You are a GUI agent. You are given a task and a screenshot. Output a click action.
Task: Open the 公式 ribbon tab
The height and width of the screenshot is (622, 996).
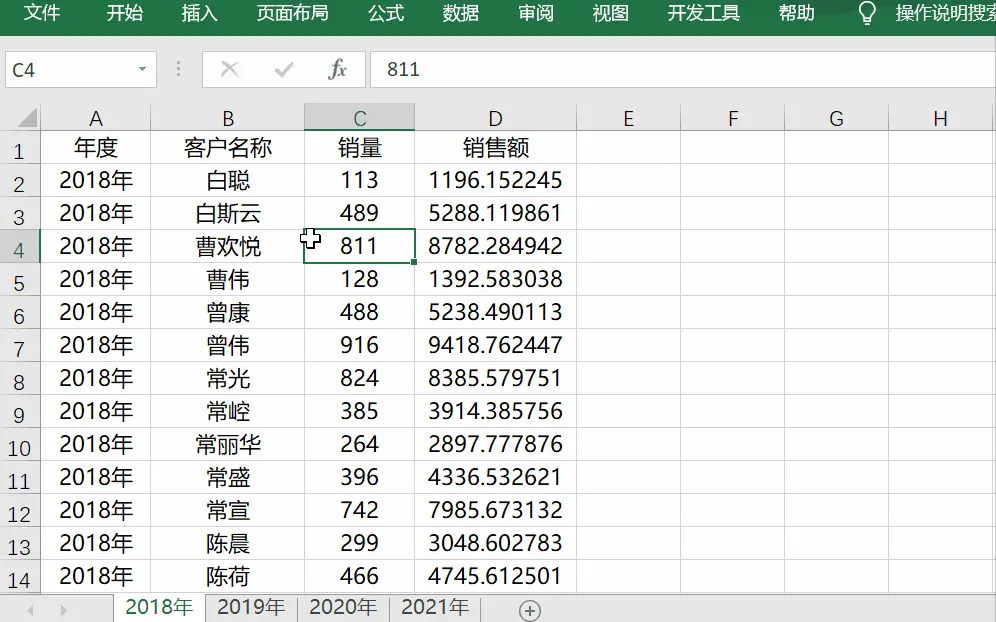click(x=386, y=13)
